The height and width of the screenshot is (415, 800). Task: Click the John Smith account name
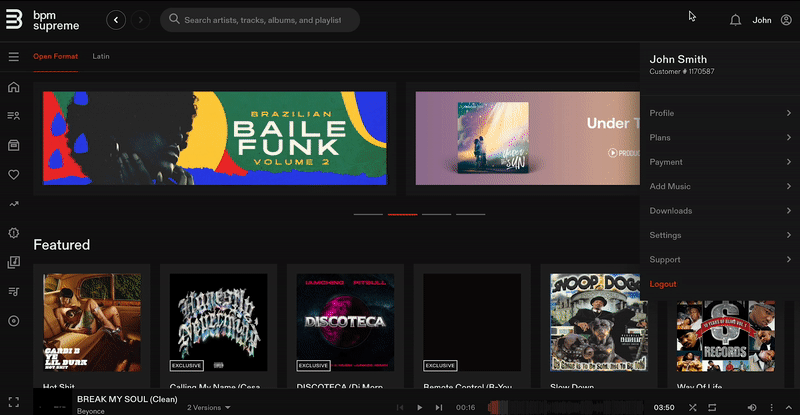point(678,59)
